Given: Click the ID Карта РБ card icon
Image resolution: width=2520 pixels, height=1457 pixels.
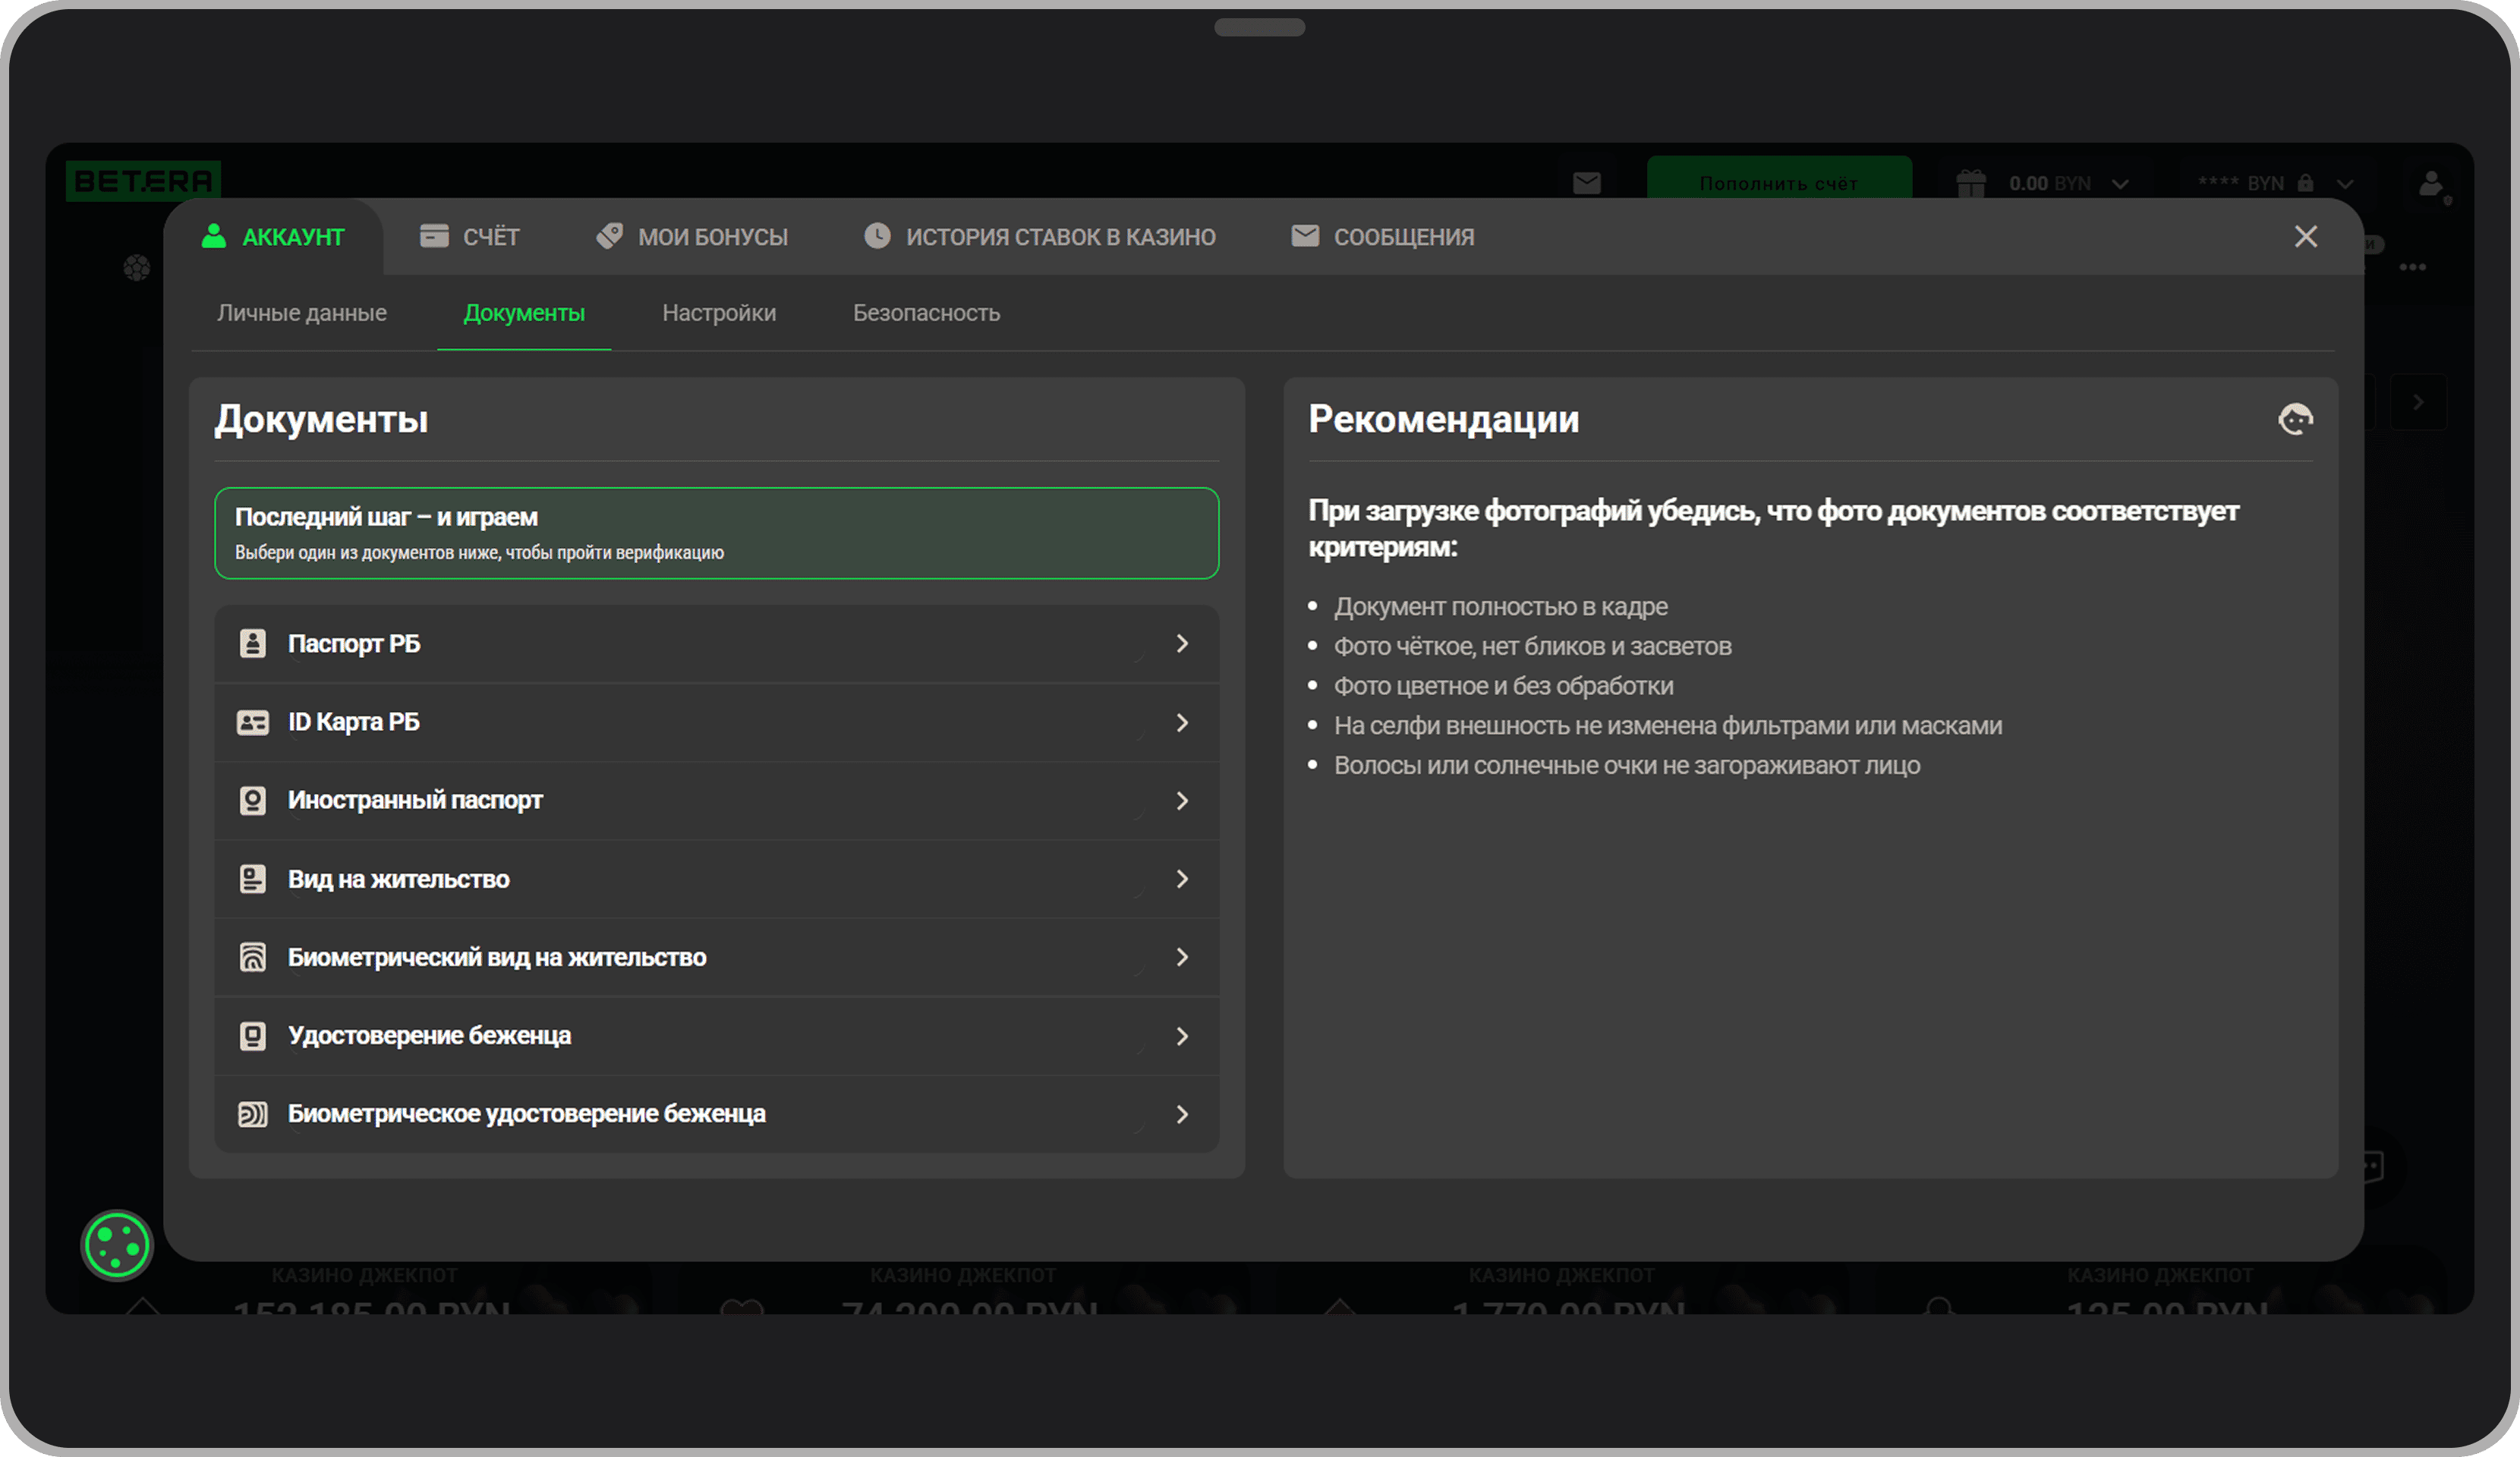Looking at the screenshot, I should coord(253,722).
